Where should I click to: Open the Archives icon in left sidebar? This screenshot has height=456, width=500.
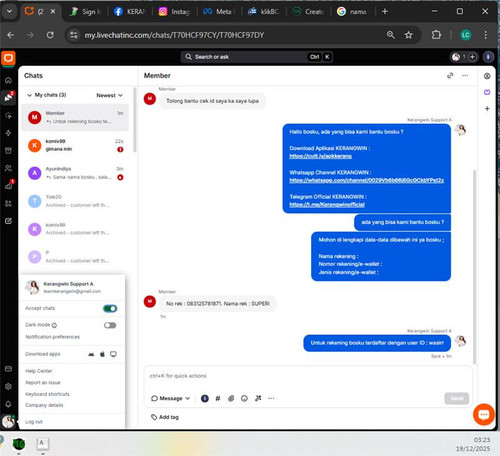[9, 151]
